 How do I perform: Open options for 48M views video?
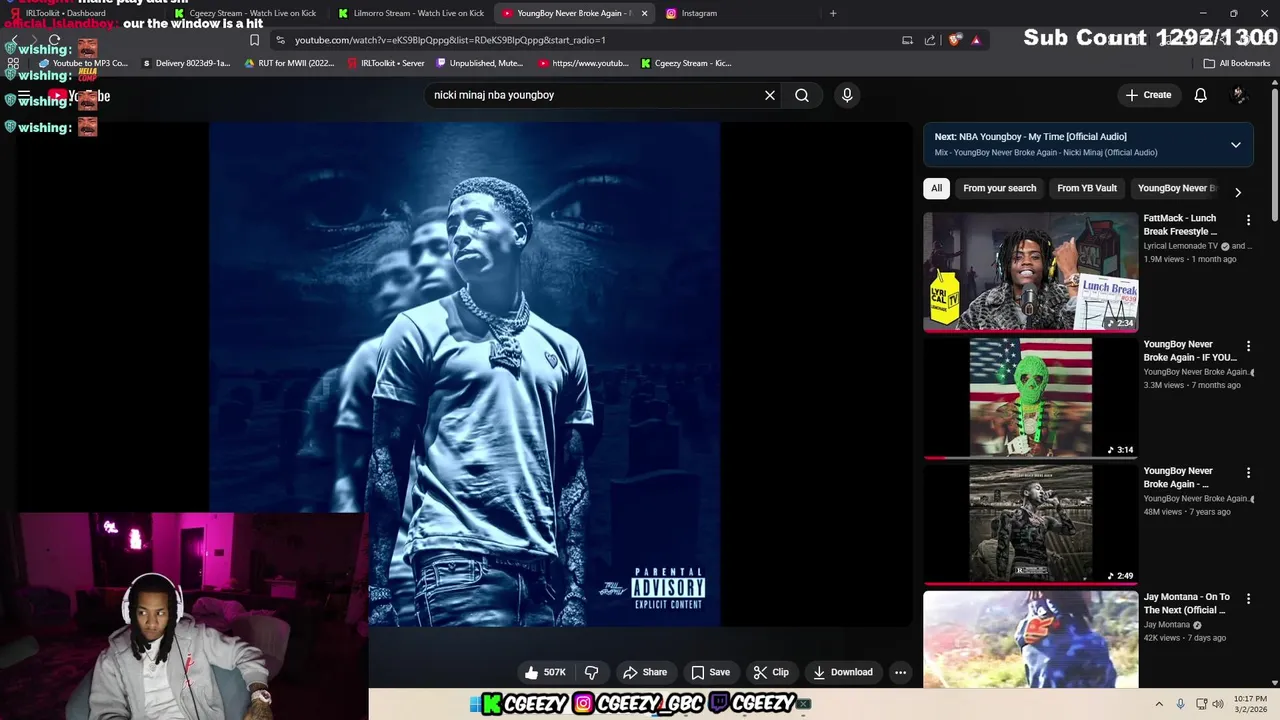(x=1248, y=472)
